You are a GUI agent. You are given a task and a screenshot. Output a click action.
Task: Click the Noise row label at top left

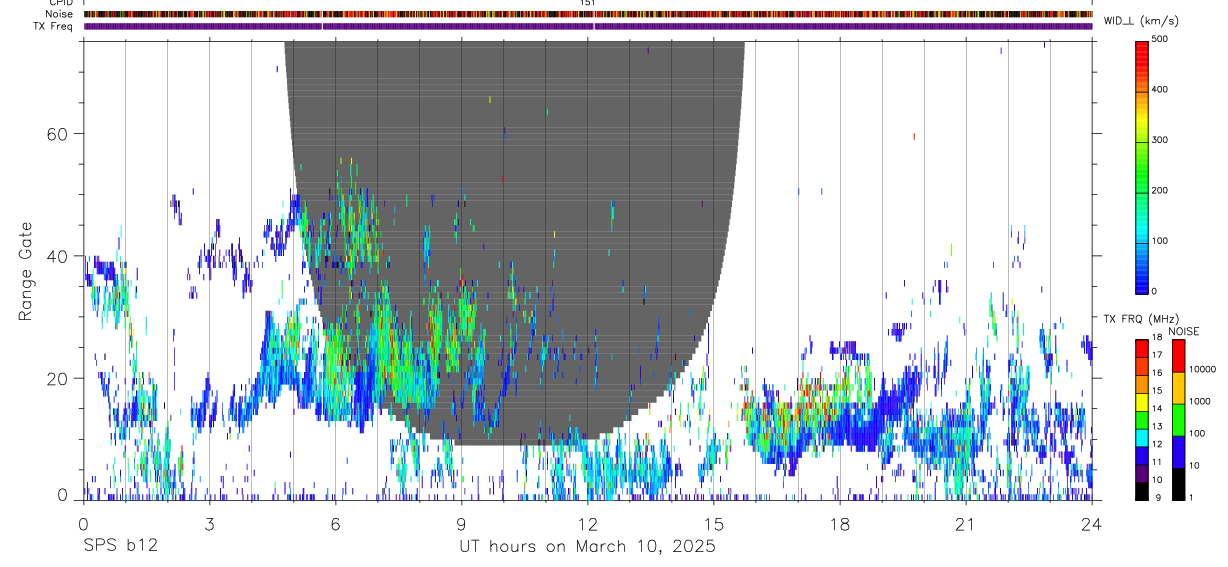coord(60,14)
